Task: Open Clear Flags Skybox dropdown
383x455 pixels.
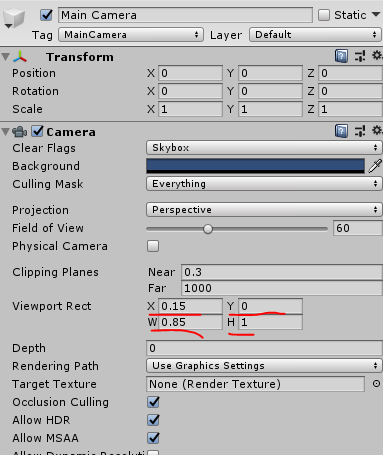Action: tap(264, 147)
